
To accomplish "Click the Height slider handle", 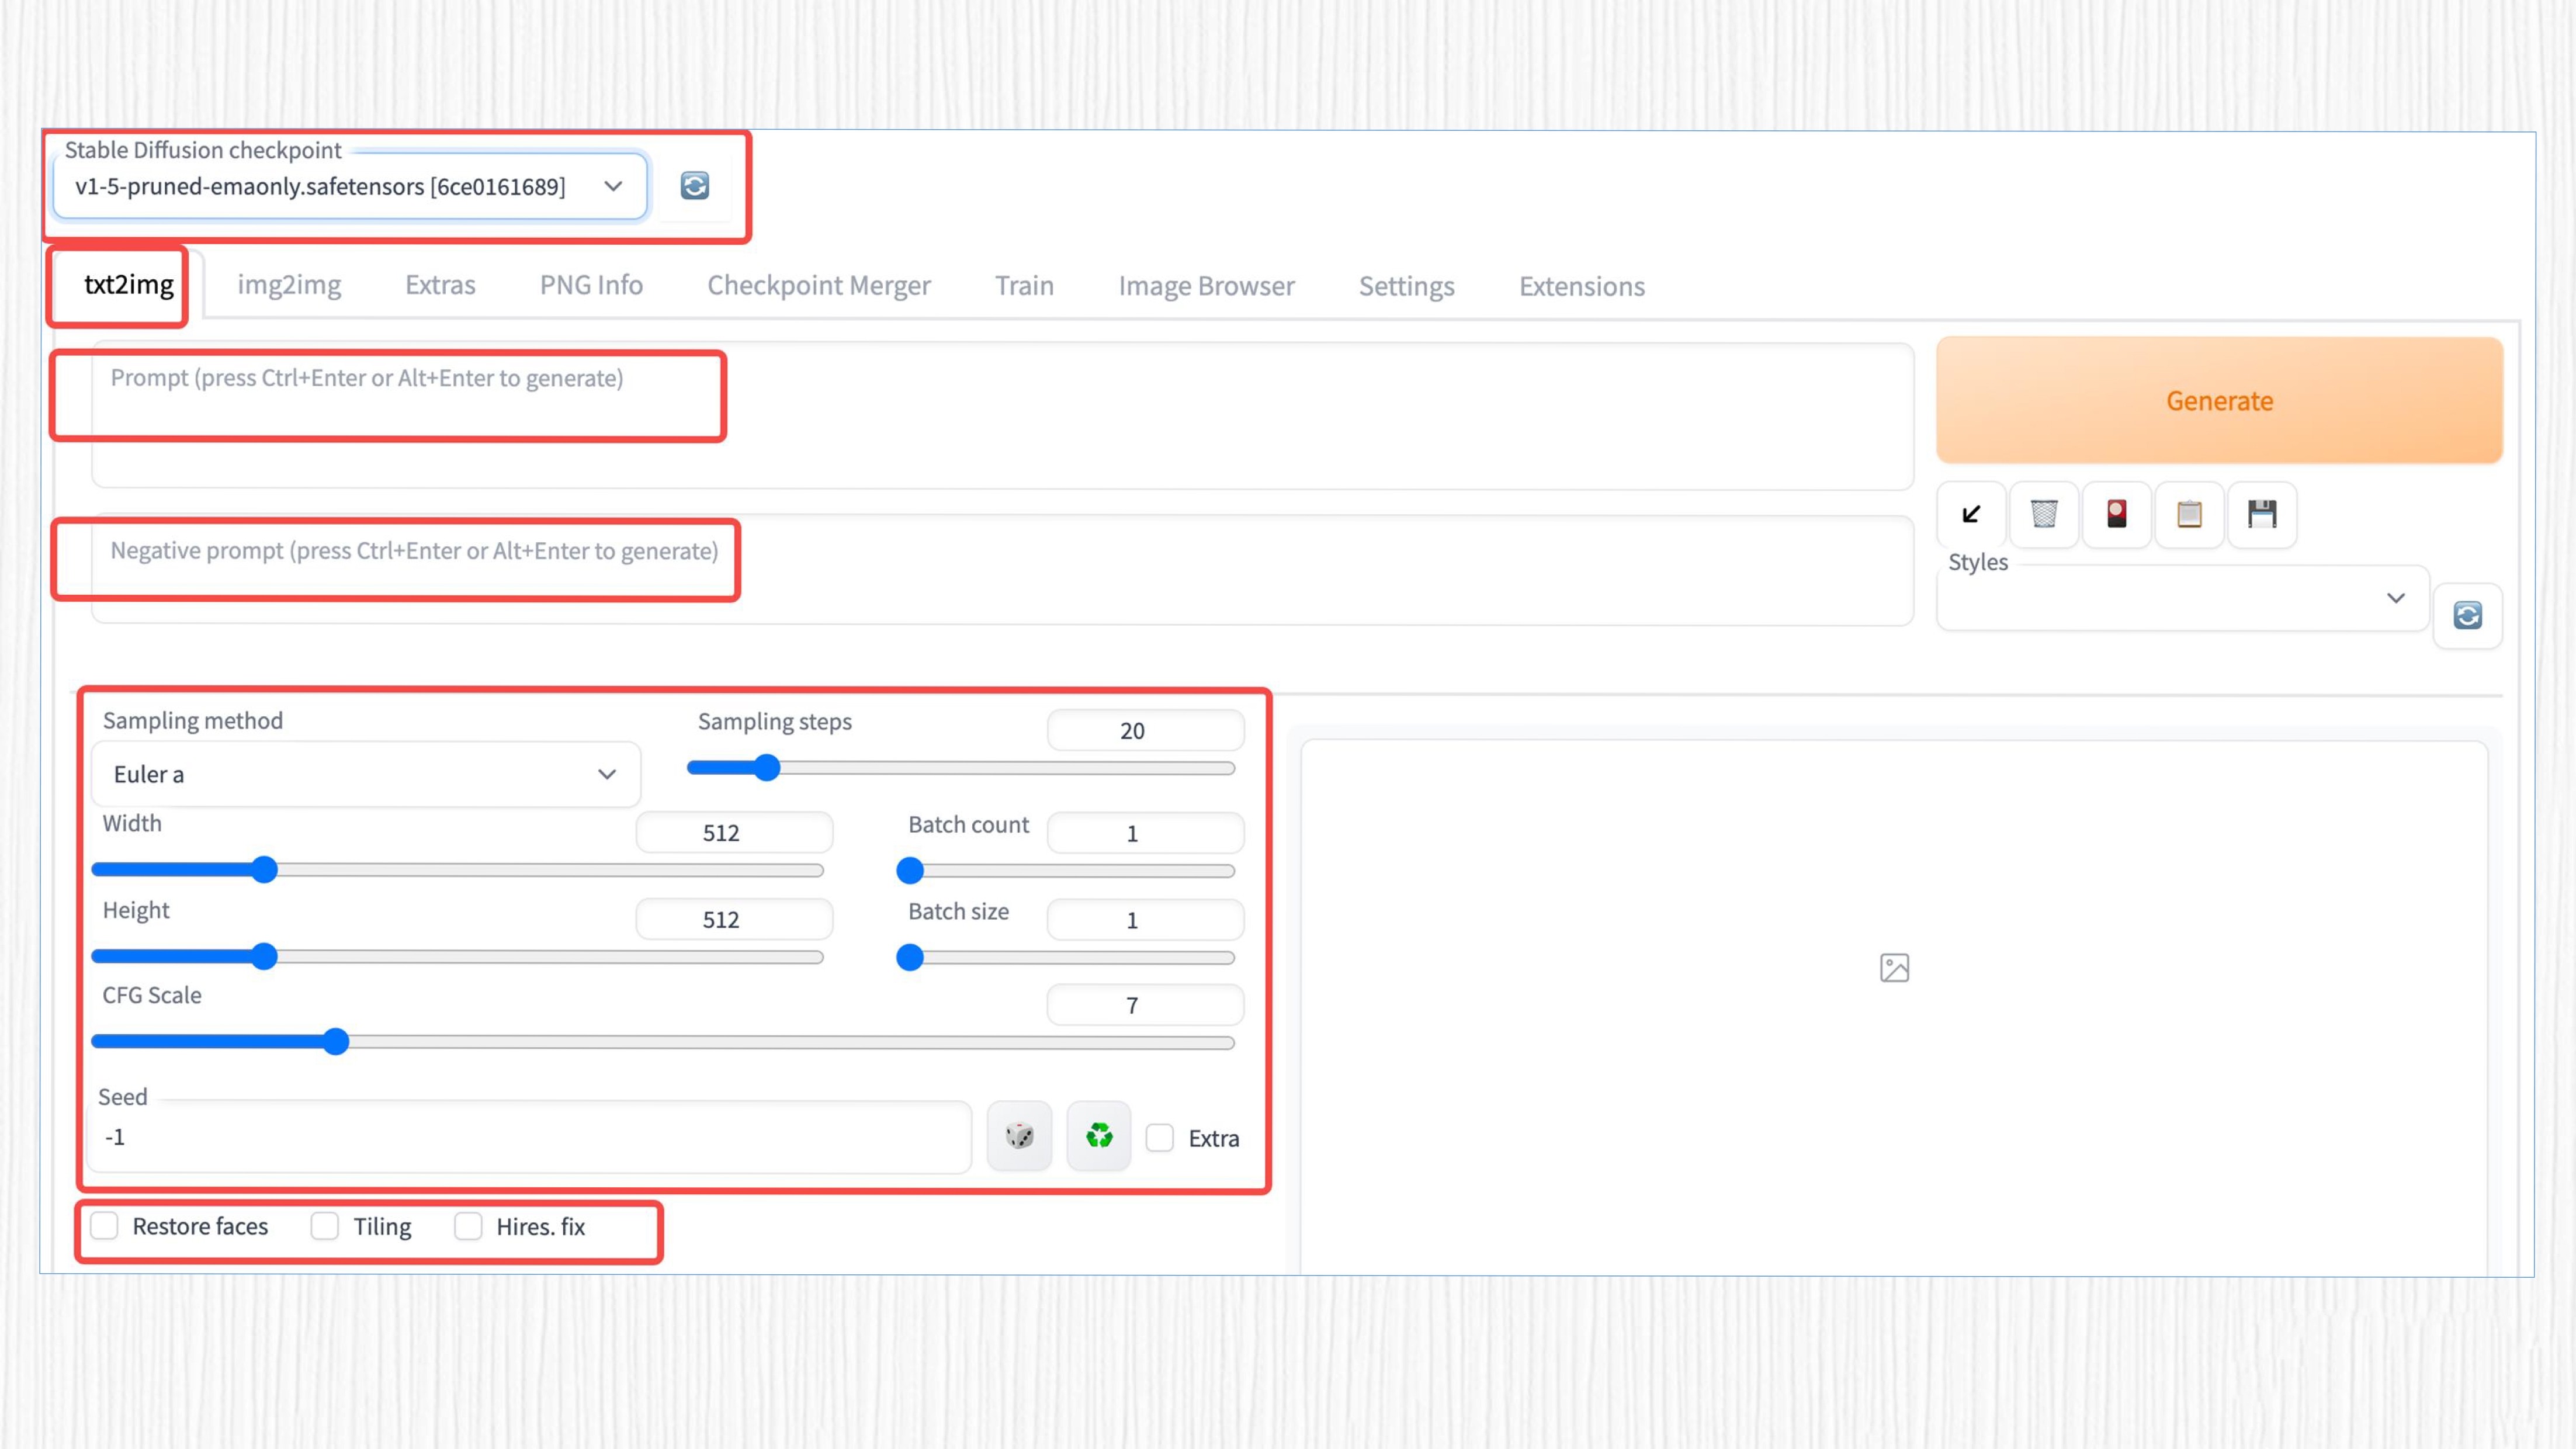I will [264, 957].
